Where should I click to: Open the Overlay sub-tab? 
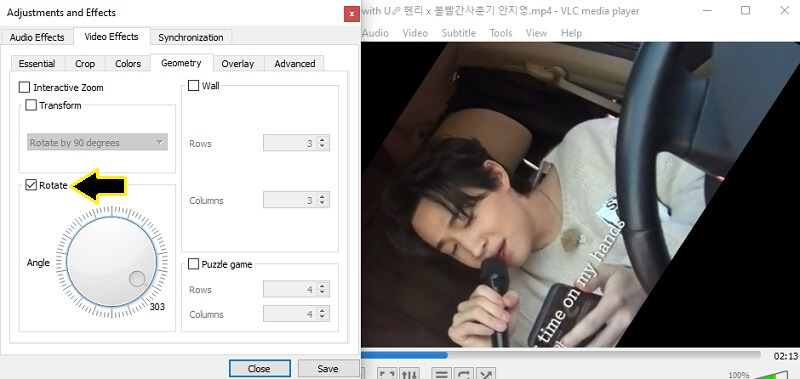click(238, 64)
